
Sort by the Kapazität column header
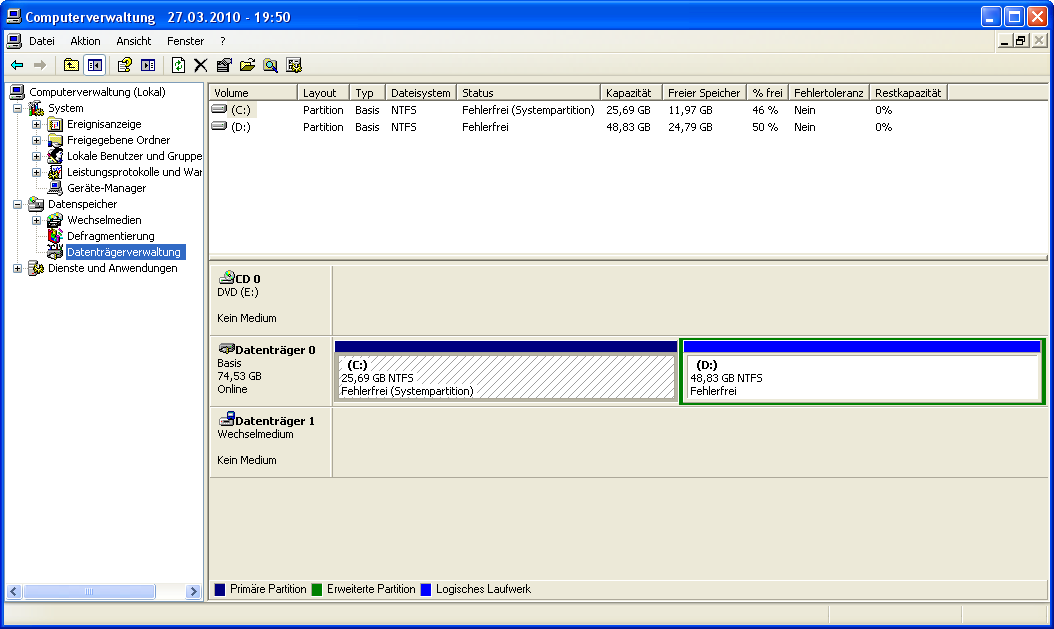[x=631, y=93]
